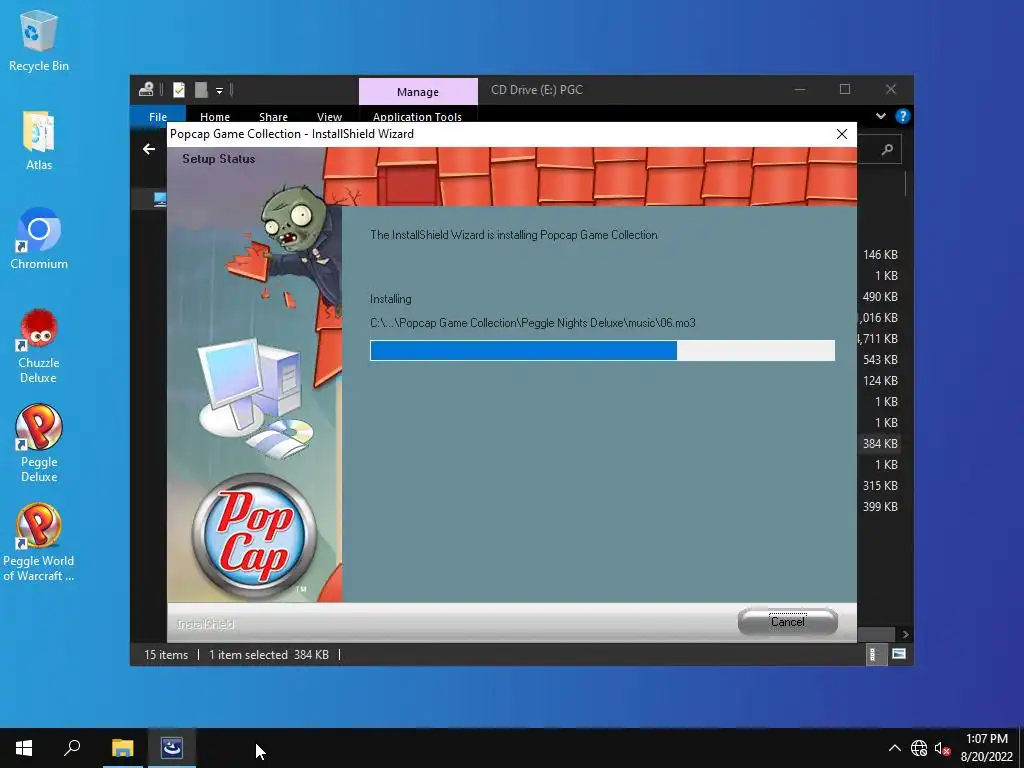1024x768 pixels.
Task: Open File Explorer from the taskbar
Action: [122, 748]
